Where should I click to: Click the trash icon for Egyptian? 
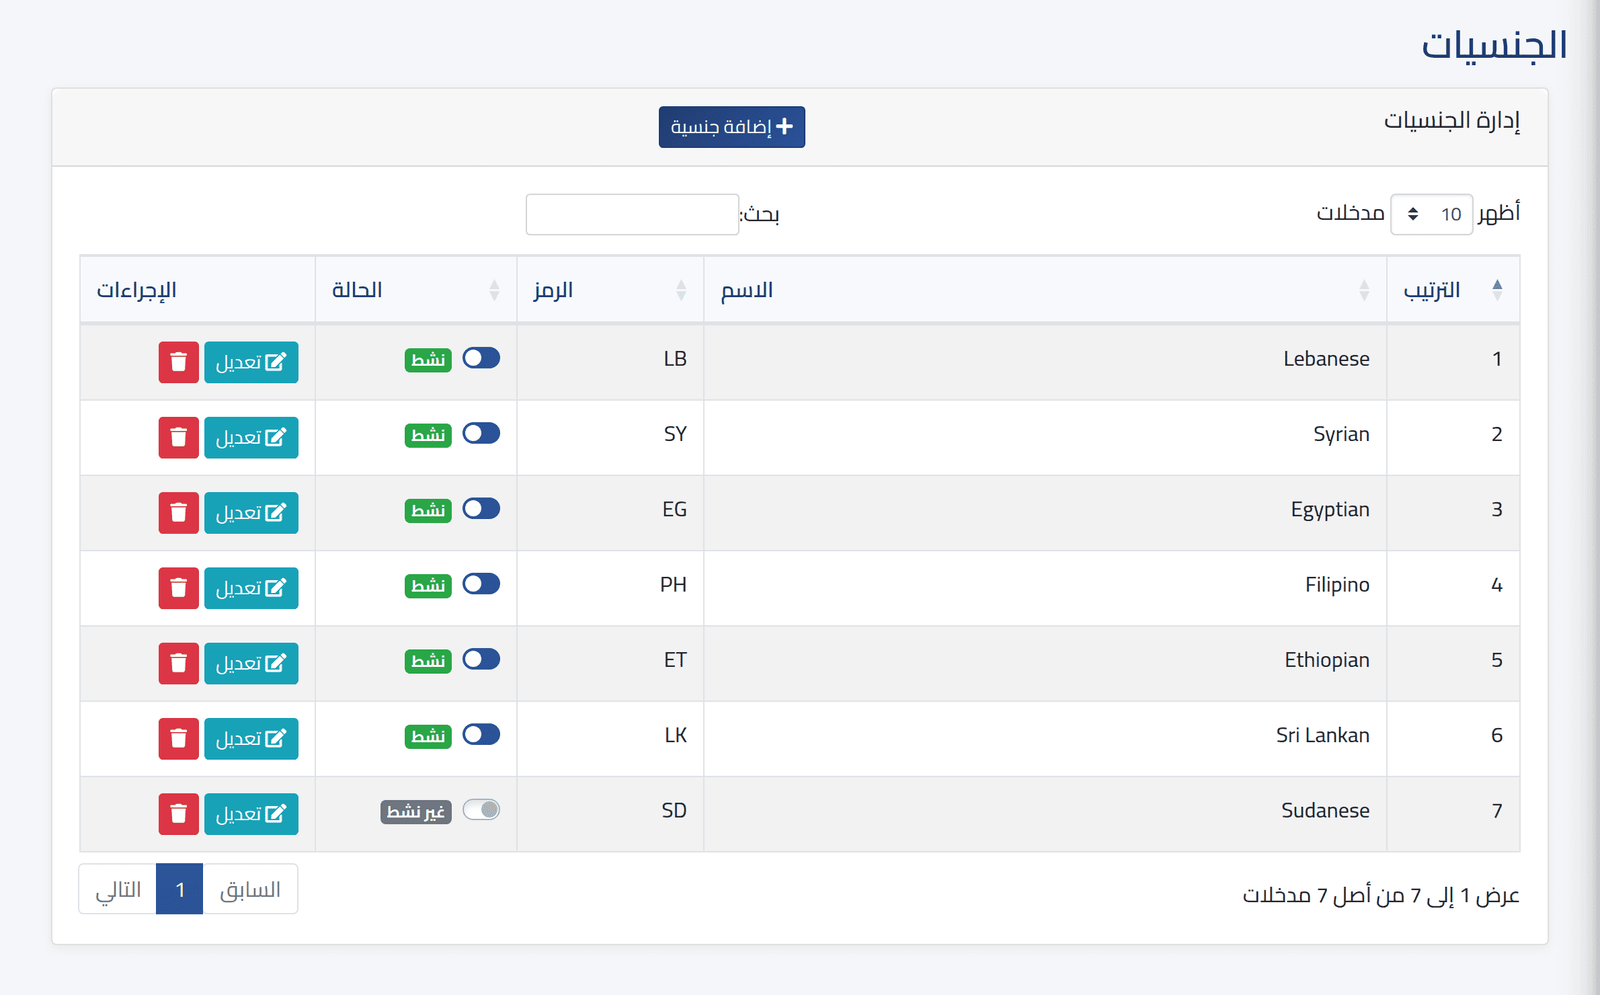[x=179, y=513]
